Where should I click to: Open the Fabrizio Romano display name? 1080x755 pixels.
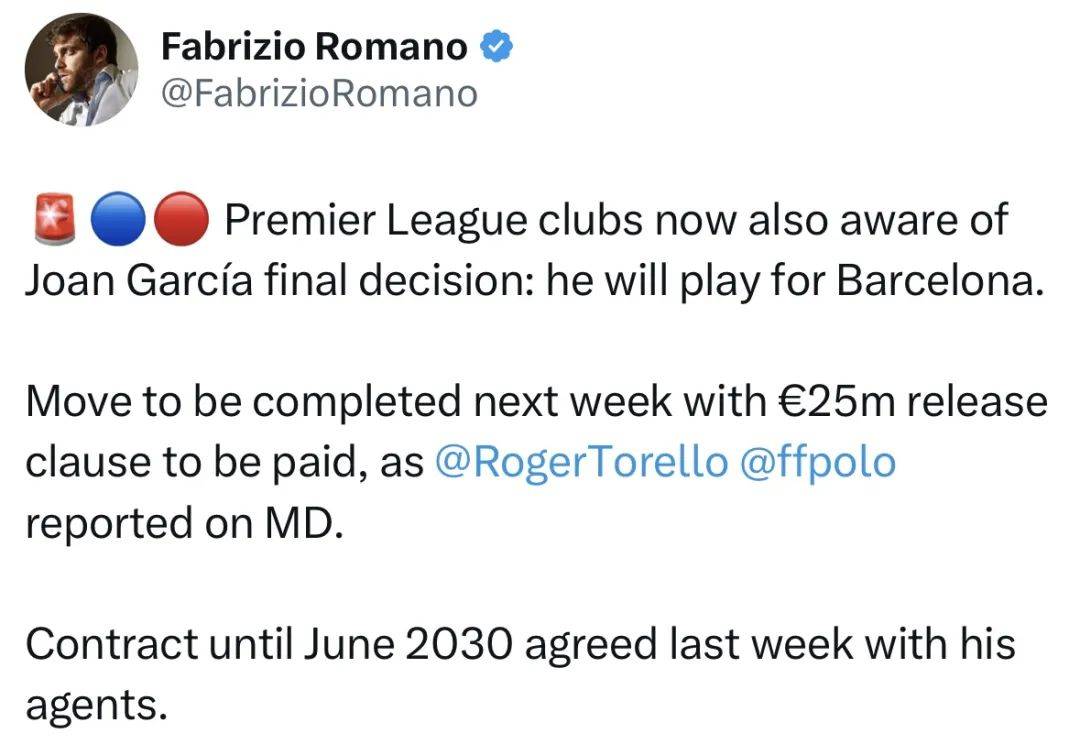314,47
